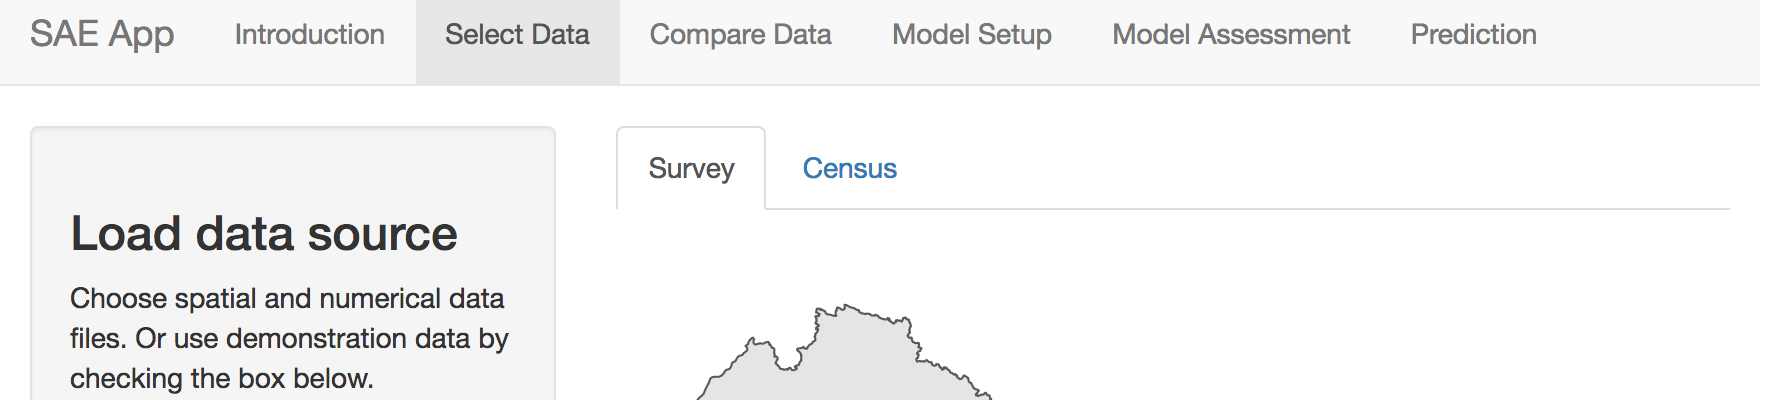Image resolution: width=1778 pixels, height=400 pixels.
Task: Switch to the Survey tab
Action: pyautogui.click(x=691, y=169)
